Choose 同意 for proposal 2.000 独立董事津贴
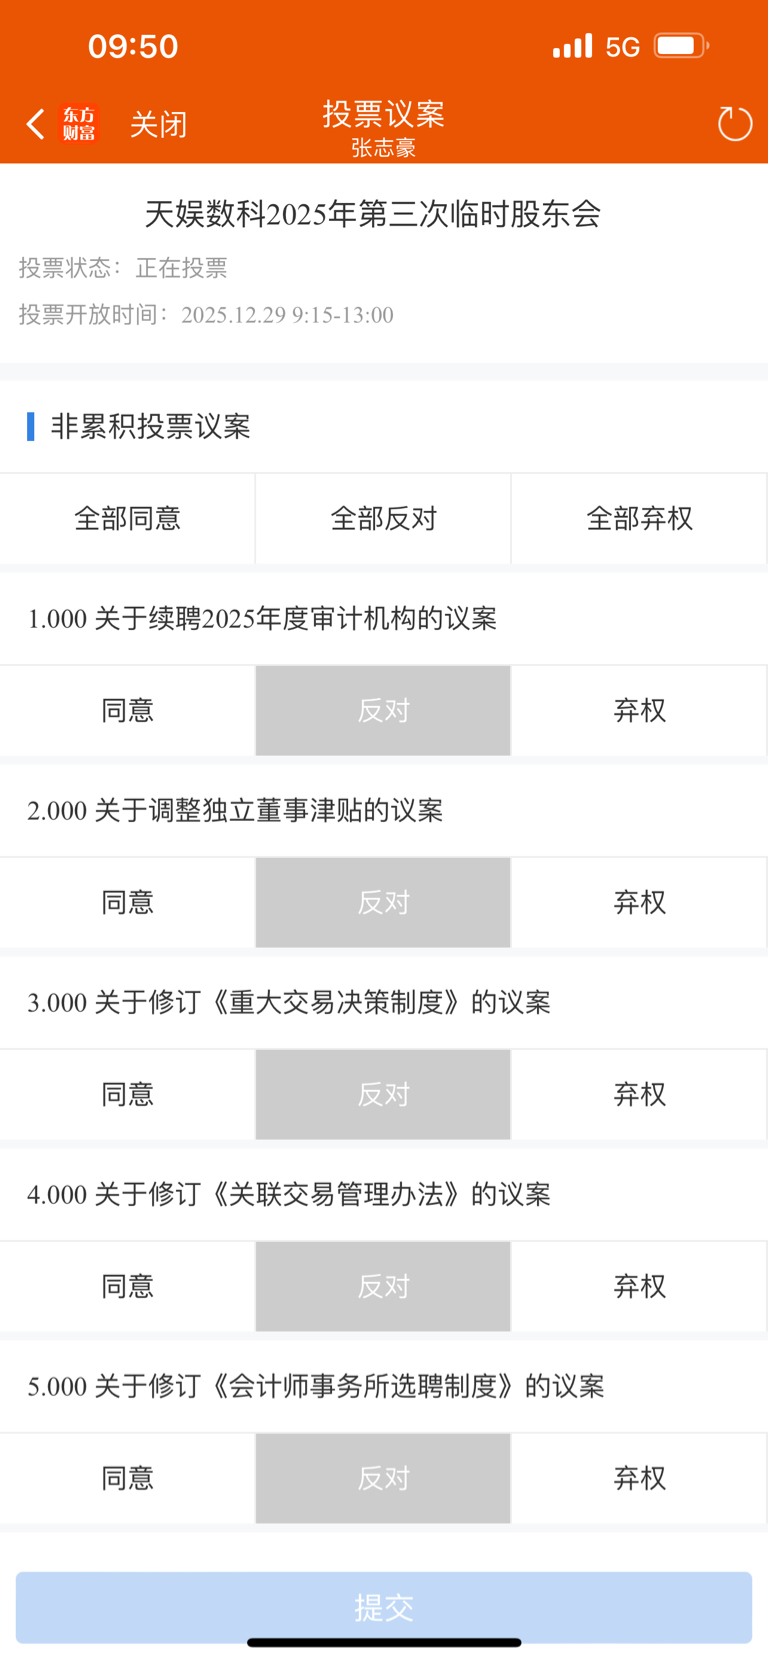This screenshot has width=768, height=1662. pos(127,903)
